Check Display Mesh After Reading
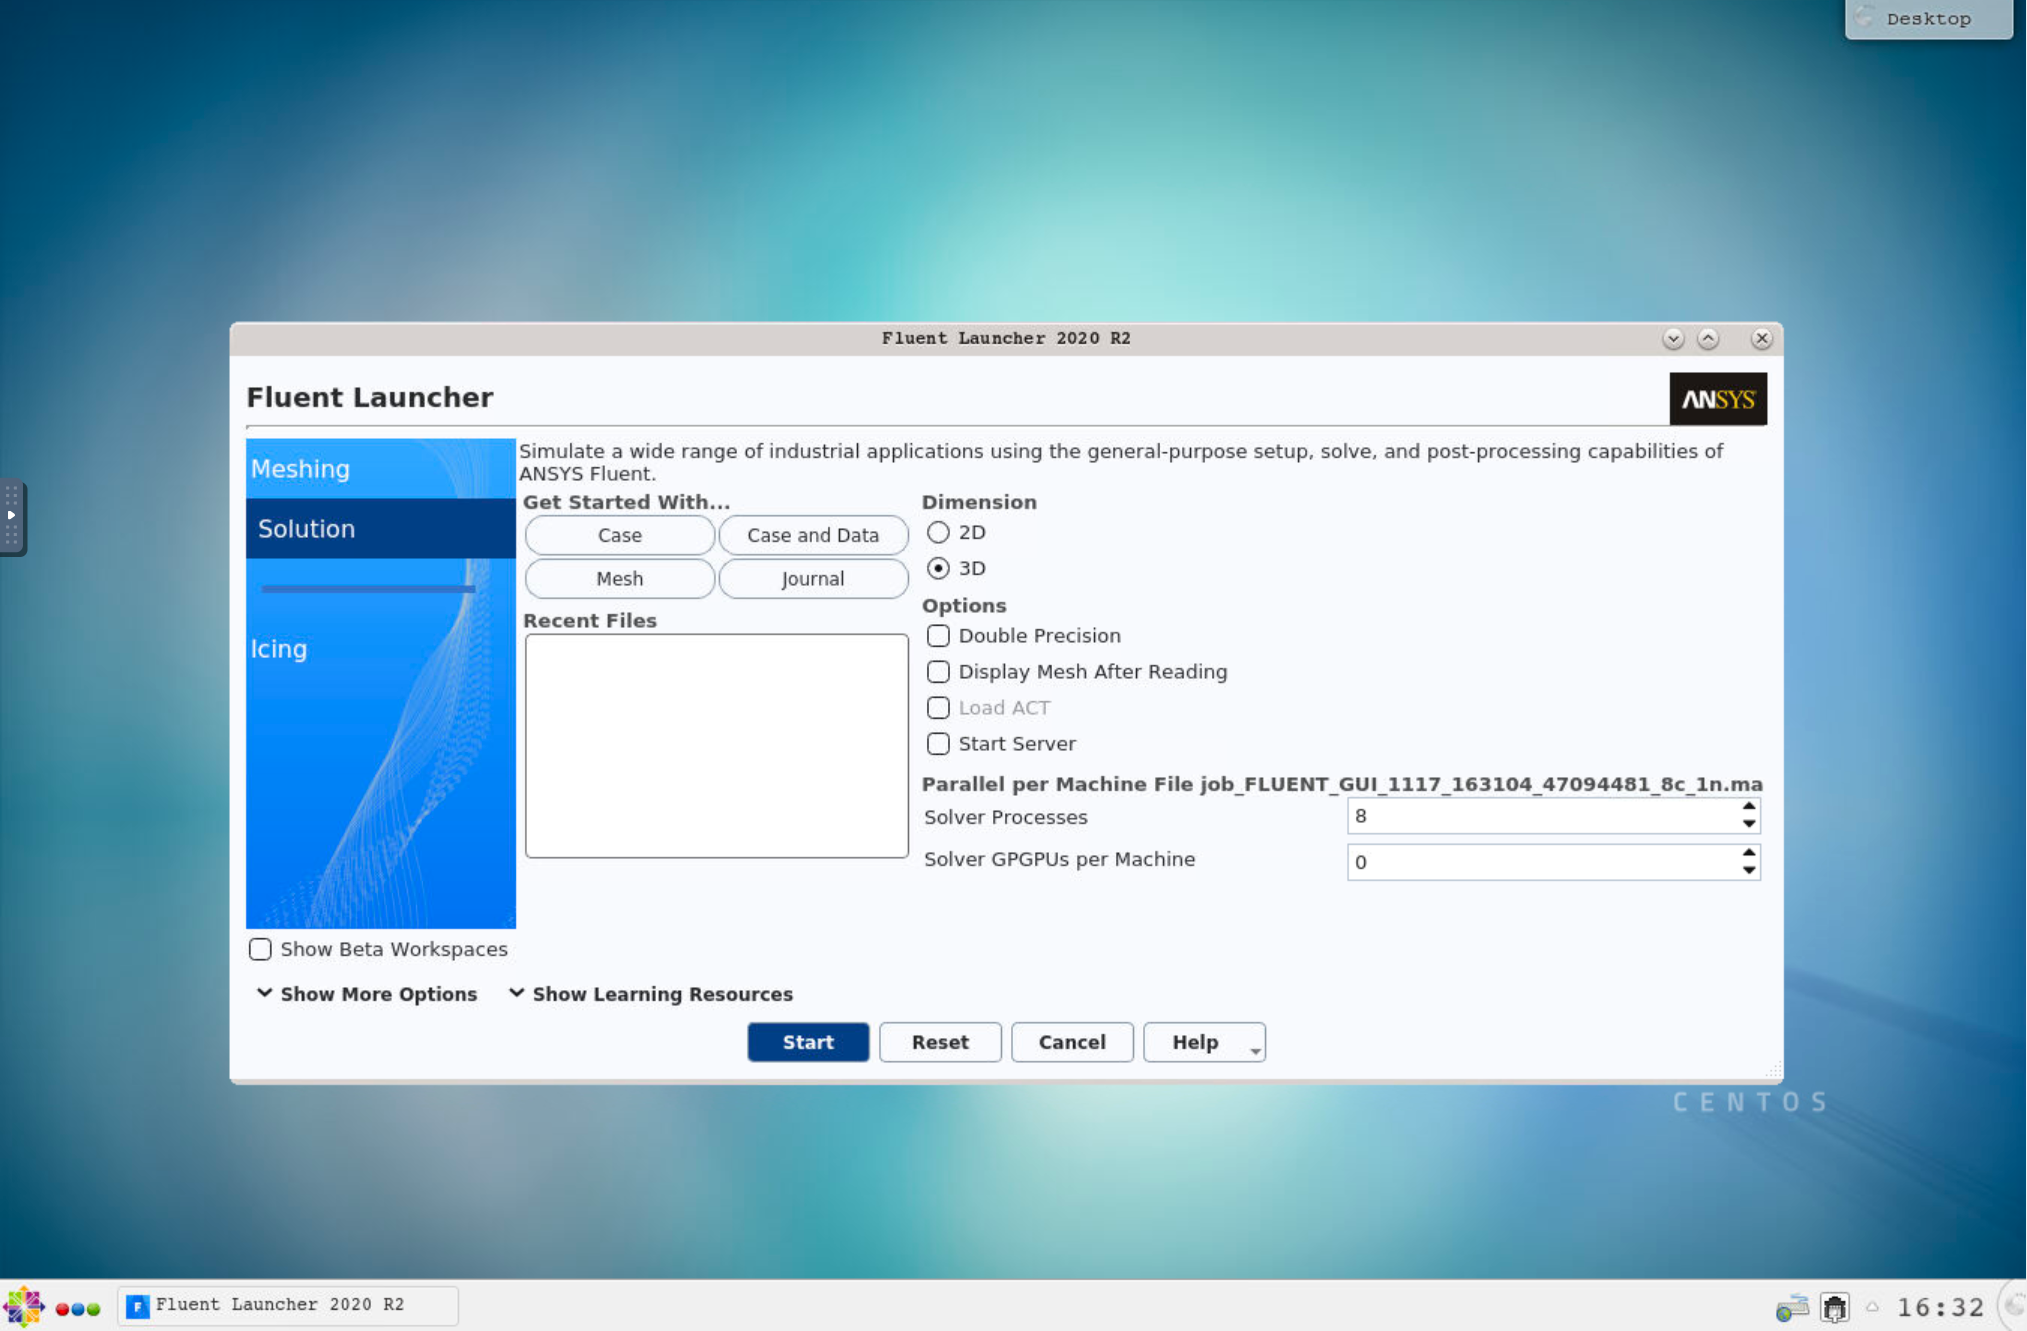This screenshot has width=2027, height=1331. click(938, 672)
